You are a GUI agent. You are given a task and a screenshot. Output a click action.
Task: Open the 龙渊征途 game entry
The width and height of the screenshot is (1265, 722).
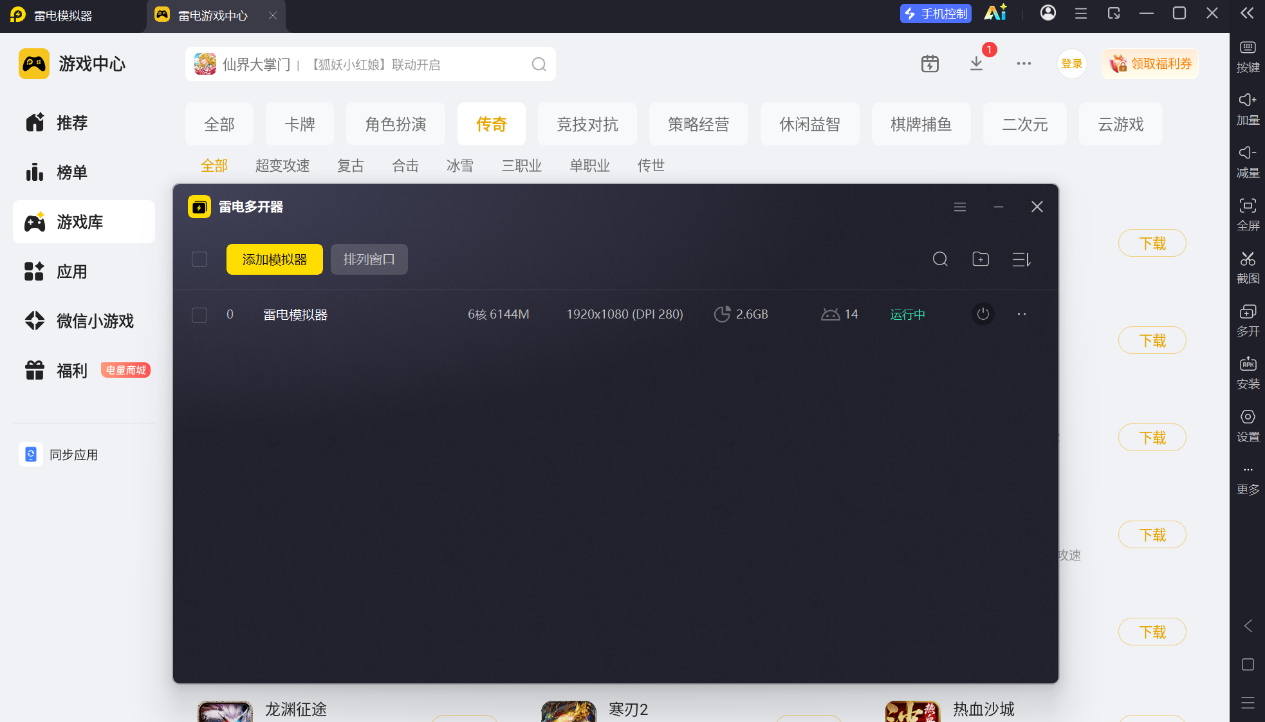tap(296, 709)
